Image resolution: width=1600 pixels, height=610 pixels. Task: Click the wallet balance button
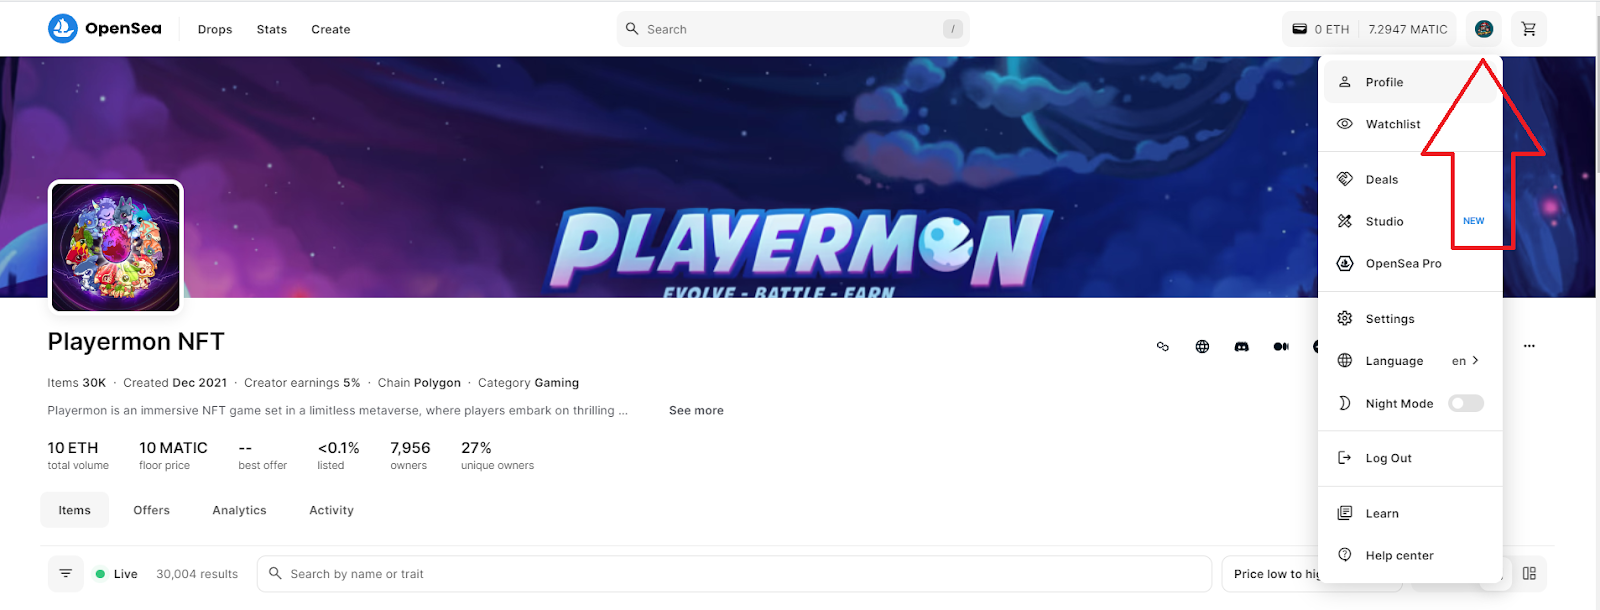pyautogui.click(x=1368, y=29)
